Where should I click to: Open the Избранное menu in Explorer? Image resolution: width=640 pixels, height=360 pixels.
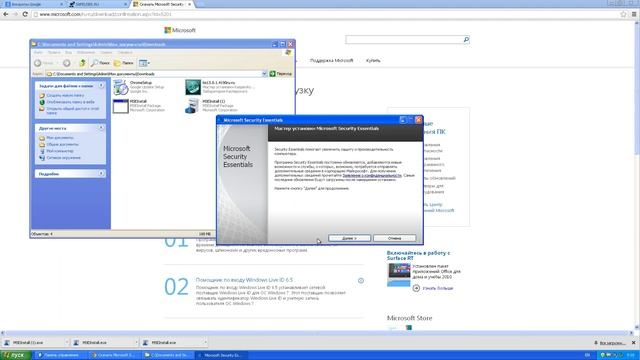point(86,53)
